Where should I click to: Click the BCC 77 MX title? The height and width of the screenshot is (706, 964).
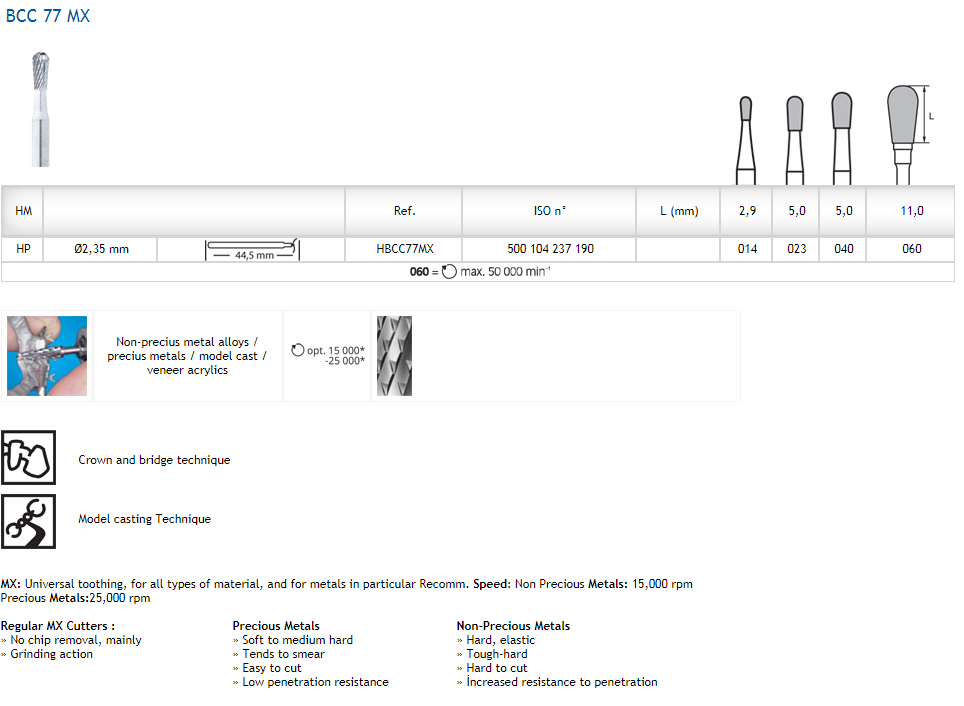tap(47, 16)
